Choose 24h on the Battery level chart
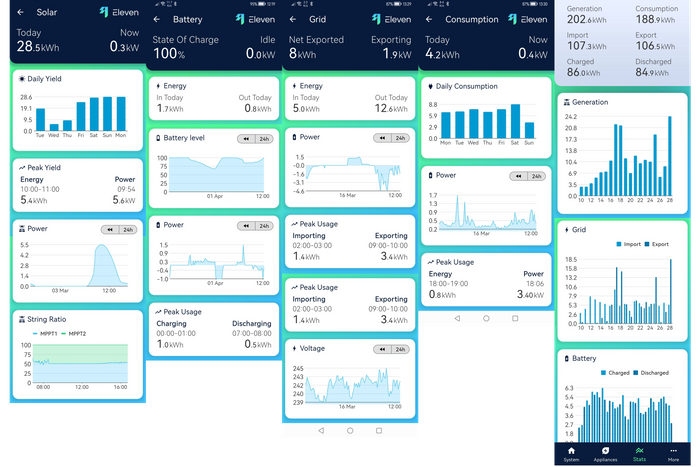Screen dimensions: 700x467 coord(264,138)
